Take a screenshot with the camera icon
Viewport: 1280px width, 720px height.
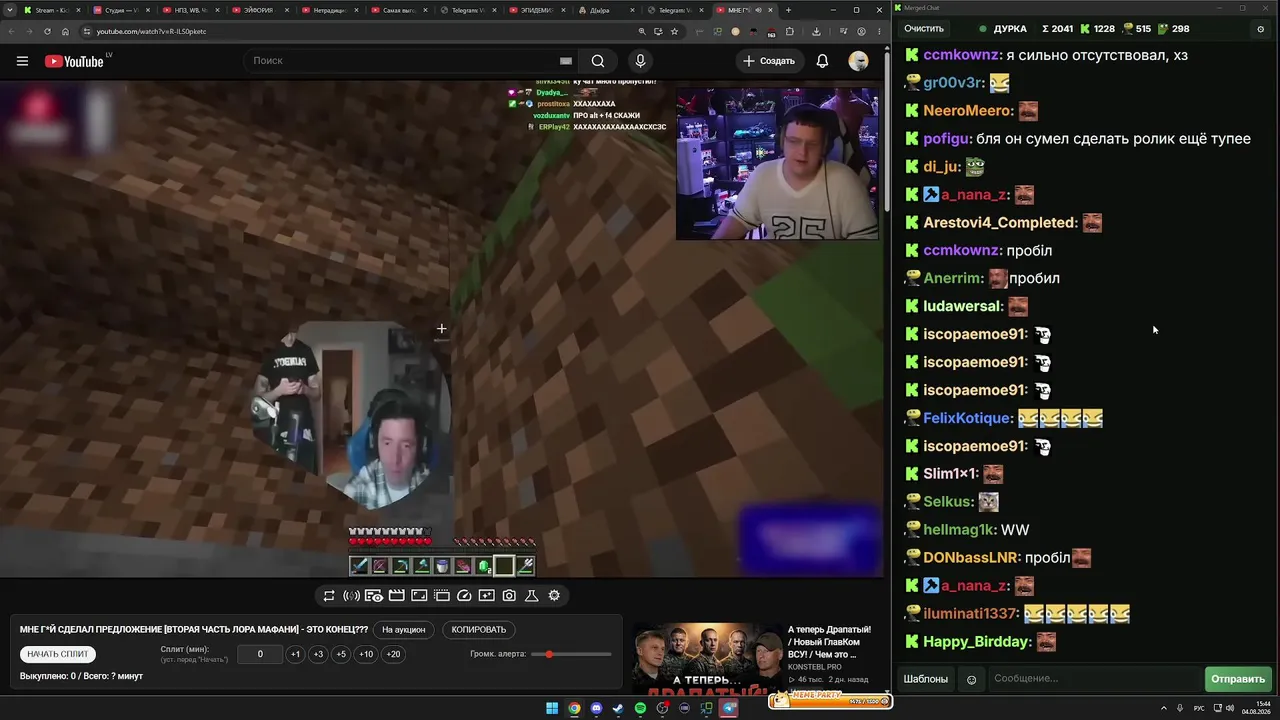pos(509,596)
